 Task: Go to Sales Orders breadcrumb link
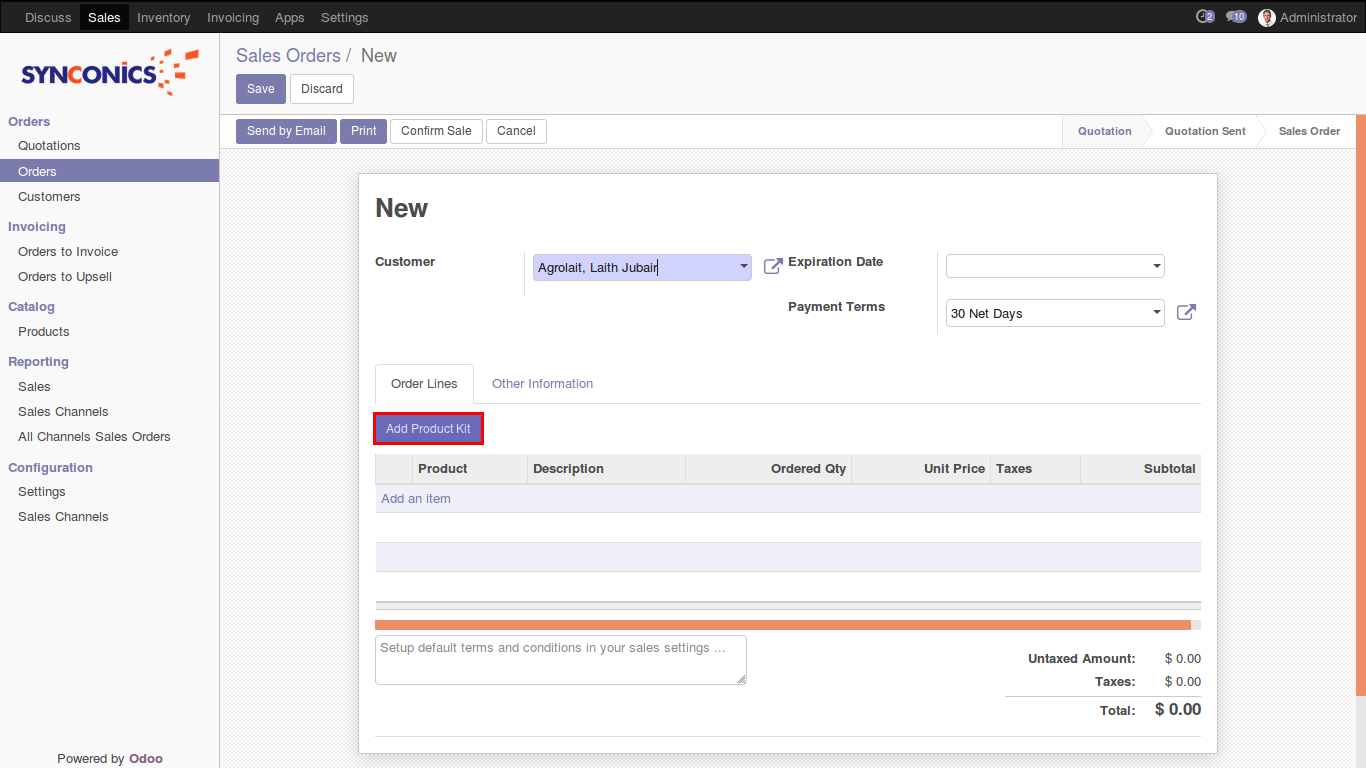pyautogui.click(x=288, y=56)
